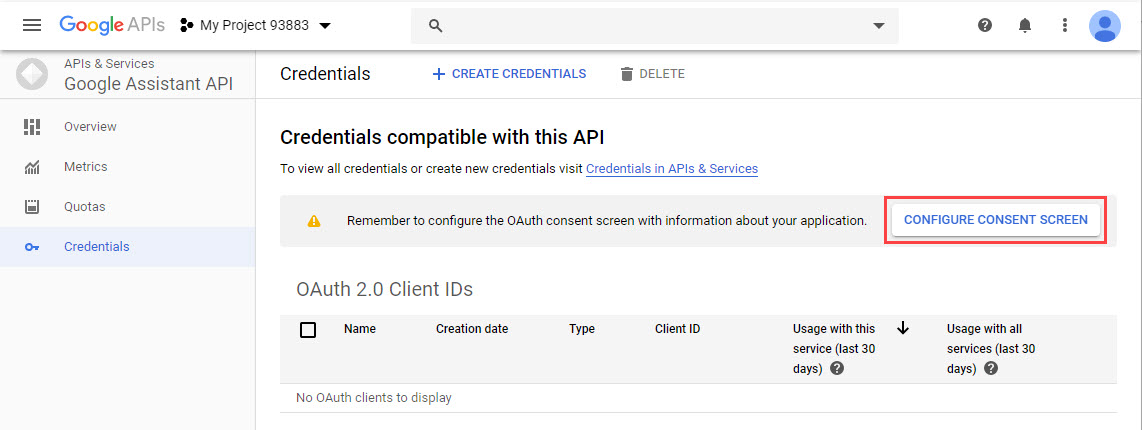The width and height of the screenshot is (1142, 430).
Task: Open the three-dot more options menu
Action: point(1065,26)
